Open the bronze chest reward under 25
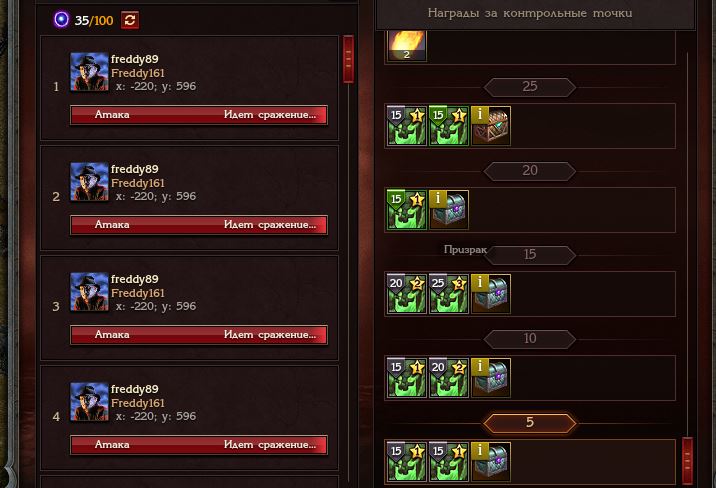This screenshot has height=488, width=716. point(491,126)
